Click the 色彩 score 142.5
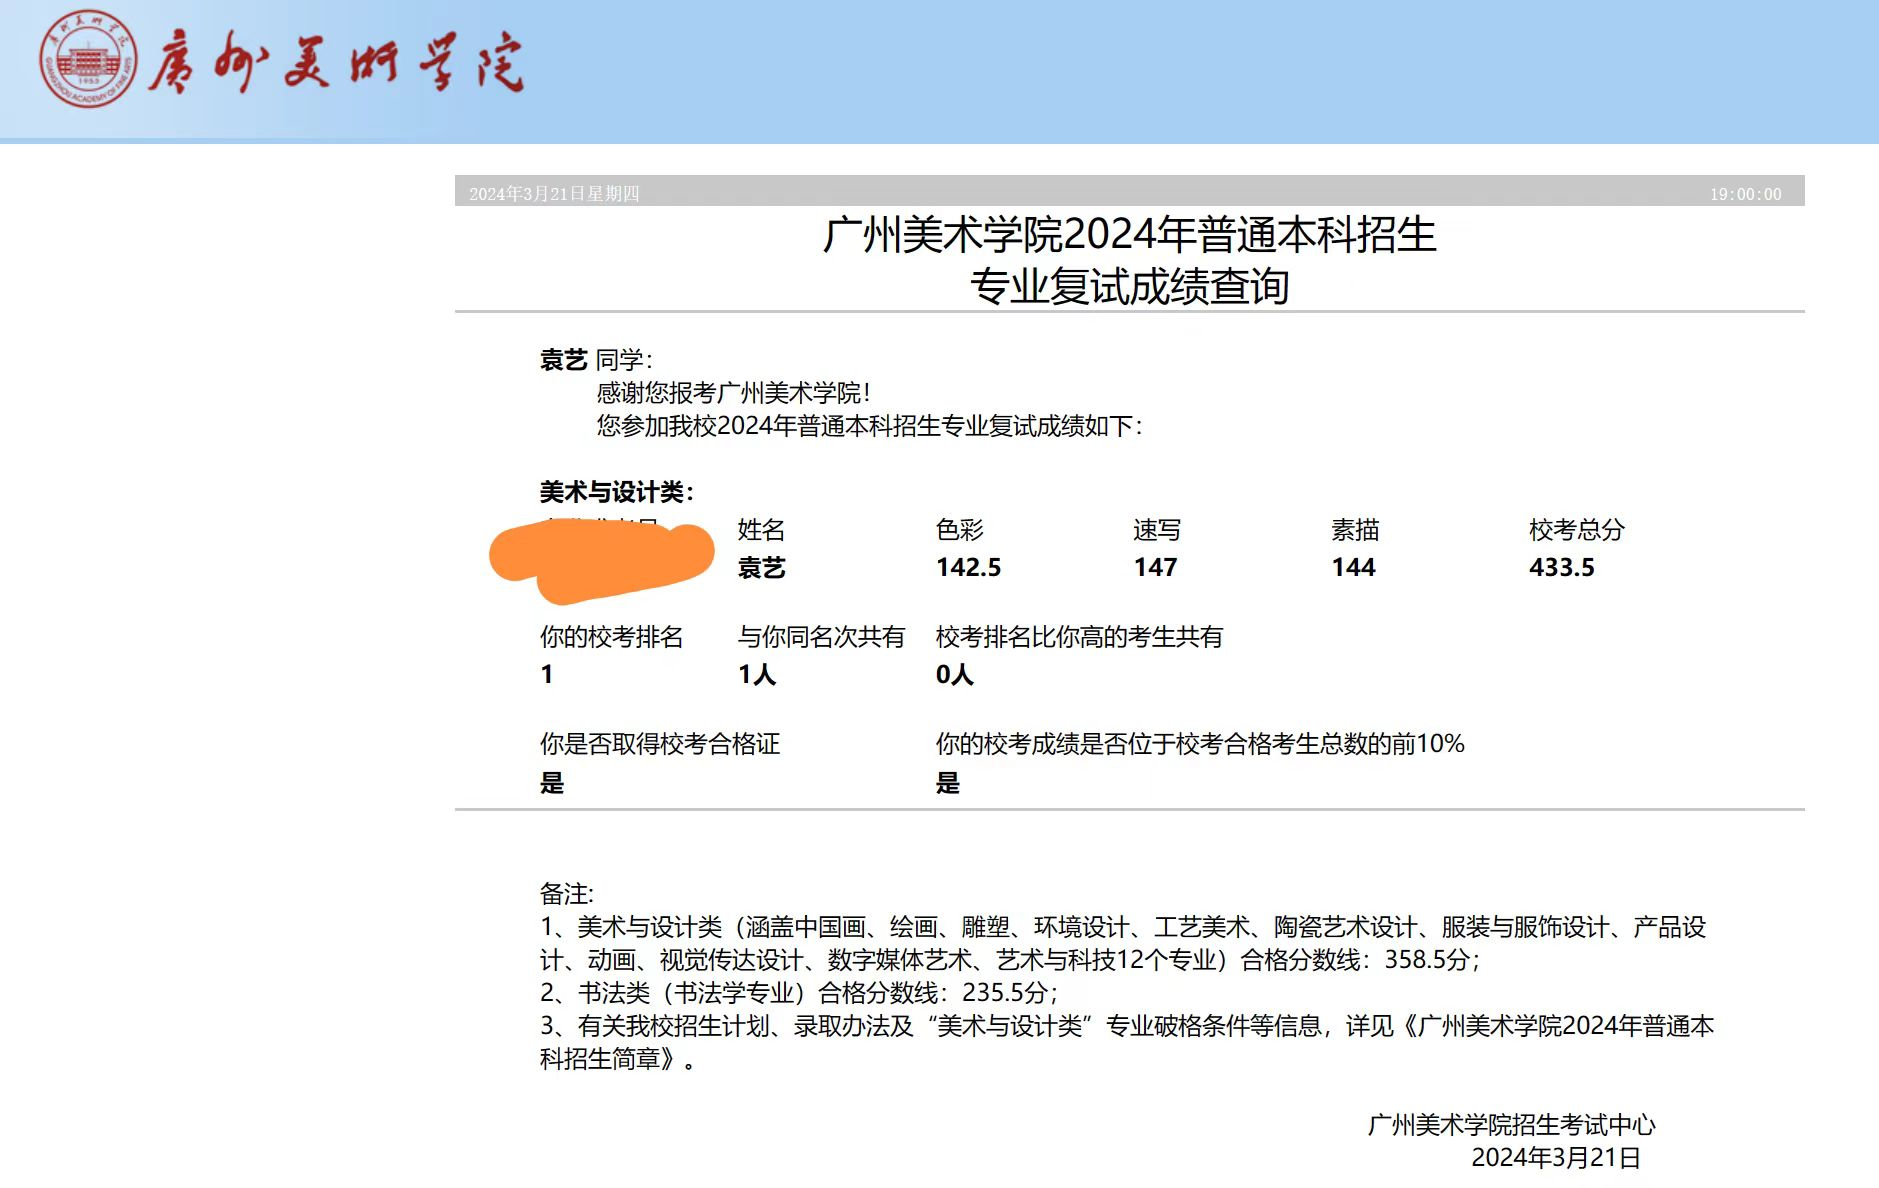1879x1188 pixels. 968,568
